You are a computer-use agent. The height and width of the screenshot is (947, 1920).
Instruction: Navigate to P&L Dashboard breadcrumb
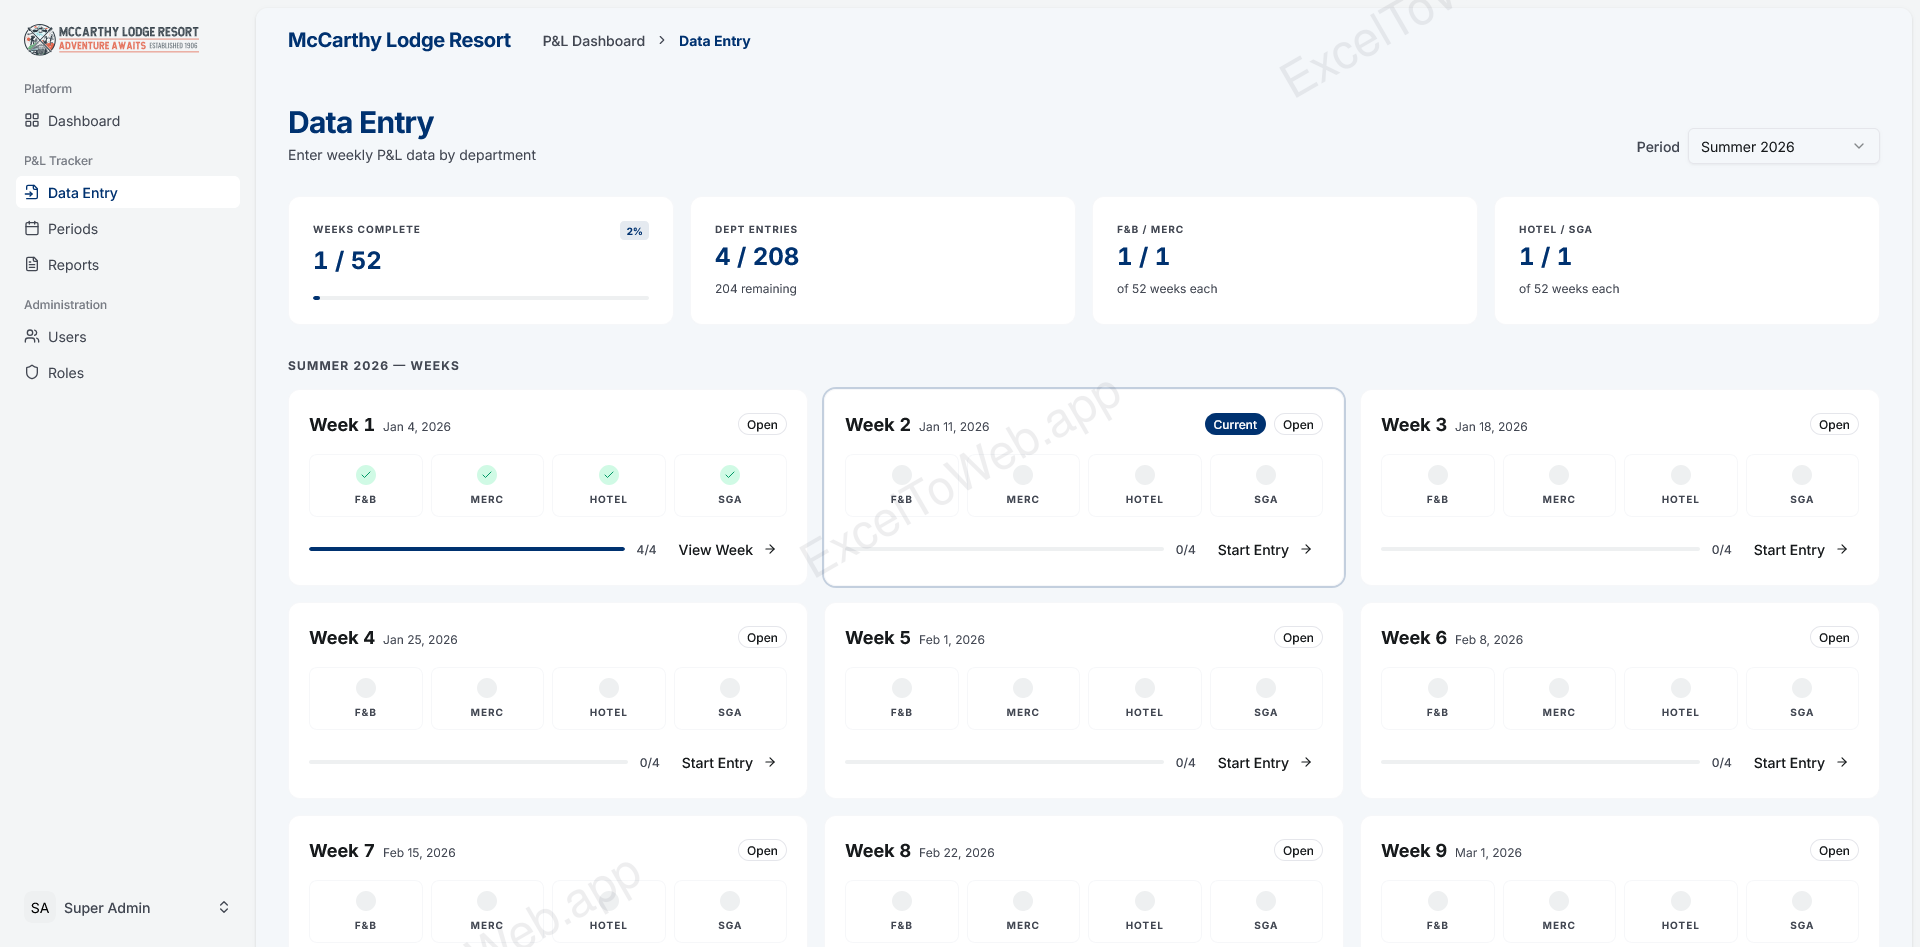592,41
